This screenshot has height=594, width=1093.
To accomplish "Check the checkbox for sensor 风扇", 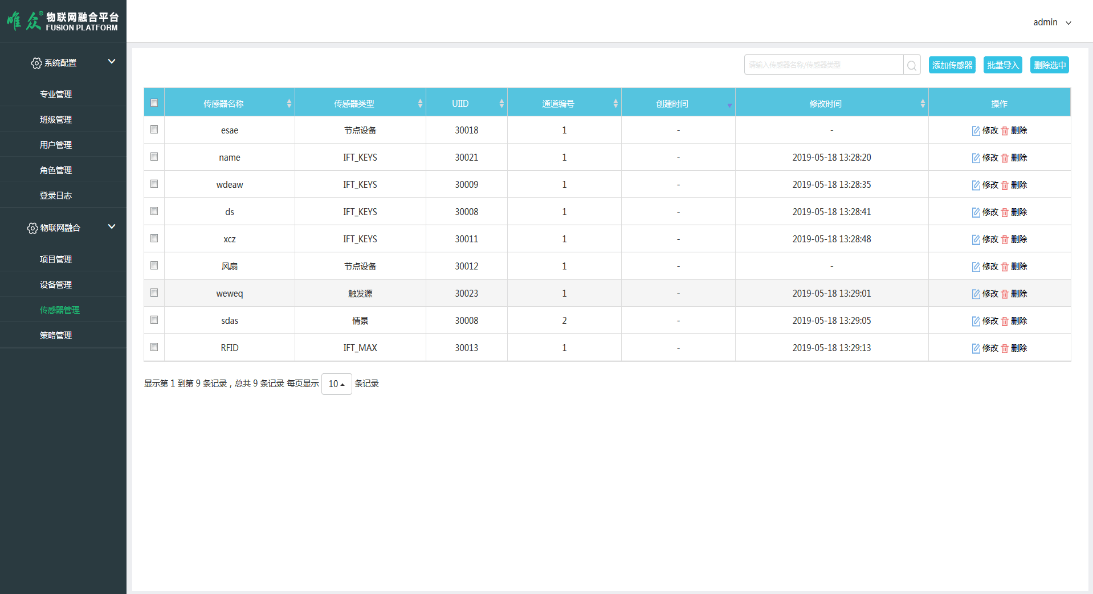I will click(x=154, y=266).
